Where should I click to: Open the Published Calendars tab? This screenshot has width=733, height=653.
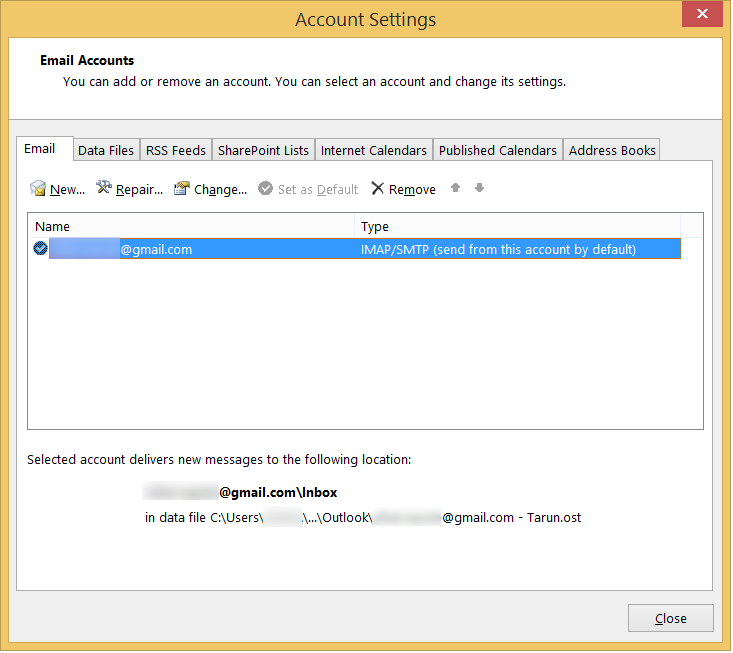[x=498, y=151]
